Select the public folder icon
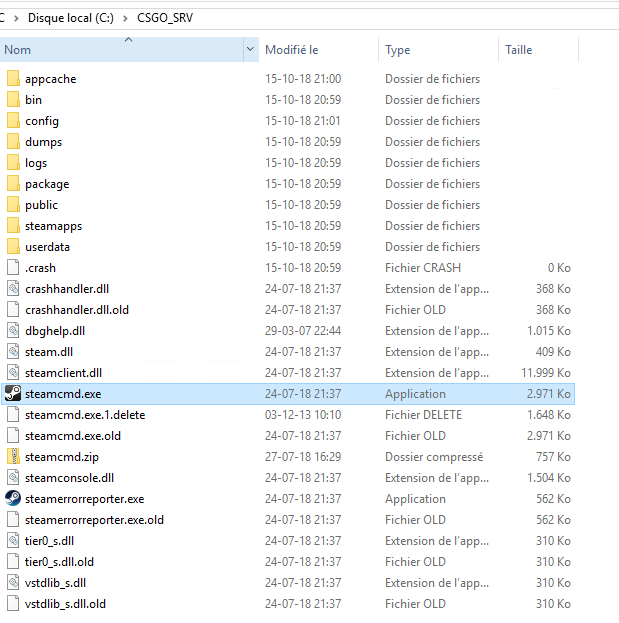This screenshot has height=623, width=619. point(13,205)
